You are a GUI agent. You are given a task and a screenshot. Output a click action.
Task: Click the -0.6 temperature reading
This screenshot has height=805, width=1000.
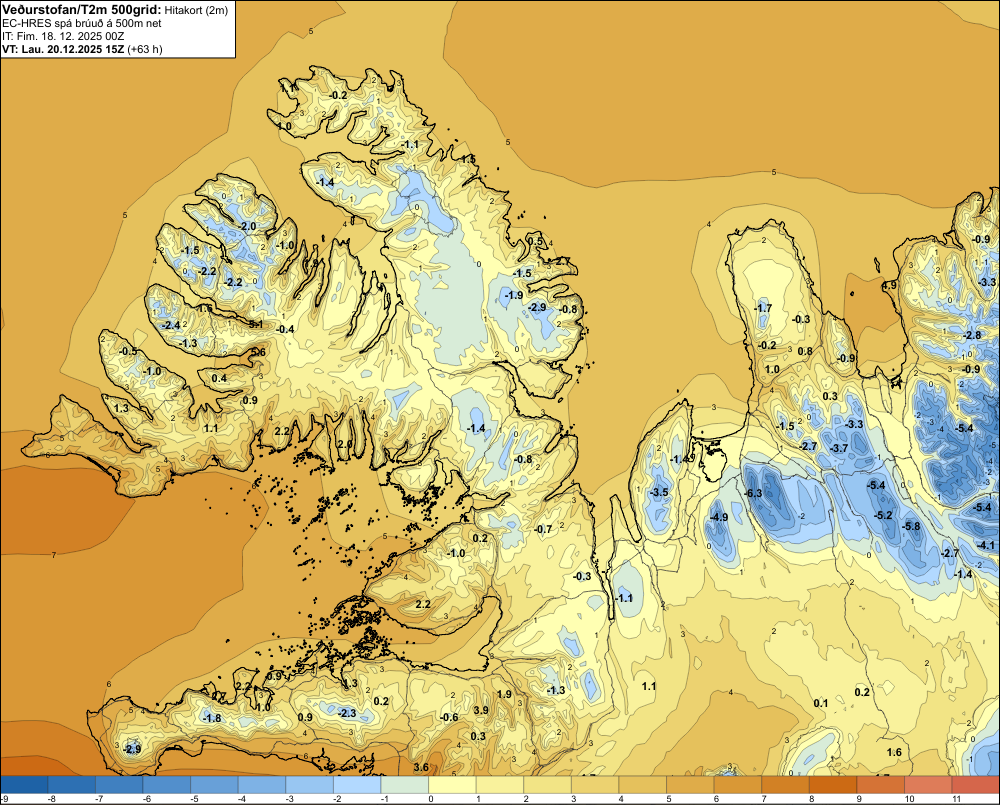point(450,717)
